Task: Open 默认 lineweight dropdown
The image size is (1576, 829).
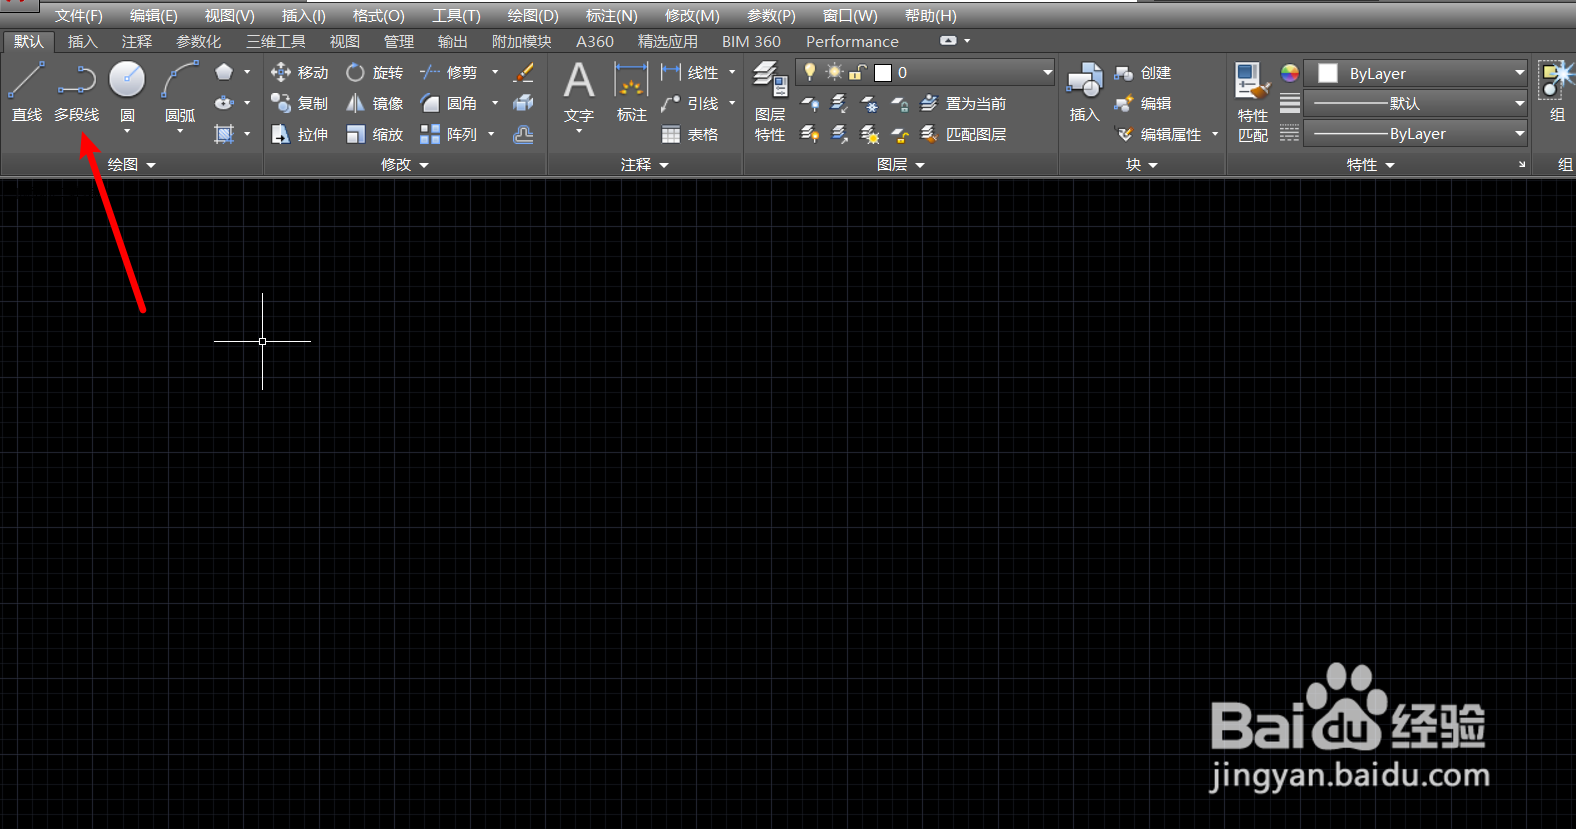Action: (1519, 103)
